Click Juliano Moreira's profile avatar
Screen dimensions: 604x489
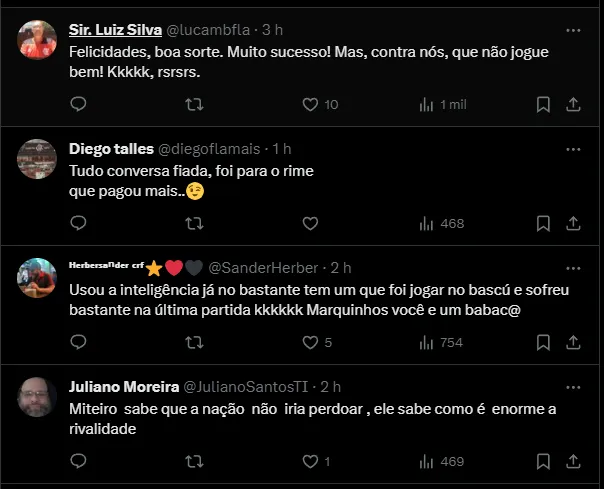pos(38,396)
